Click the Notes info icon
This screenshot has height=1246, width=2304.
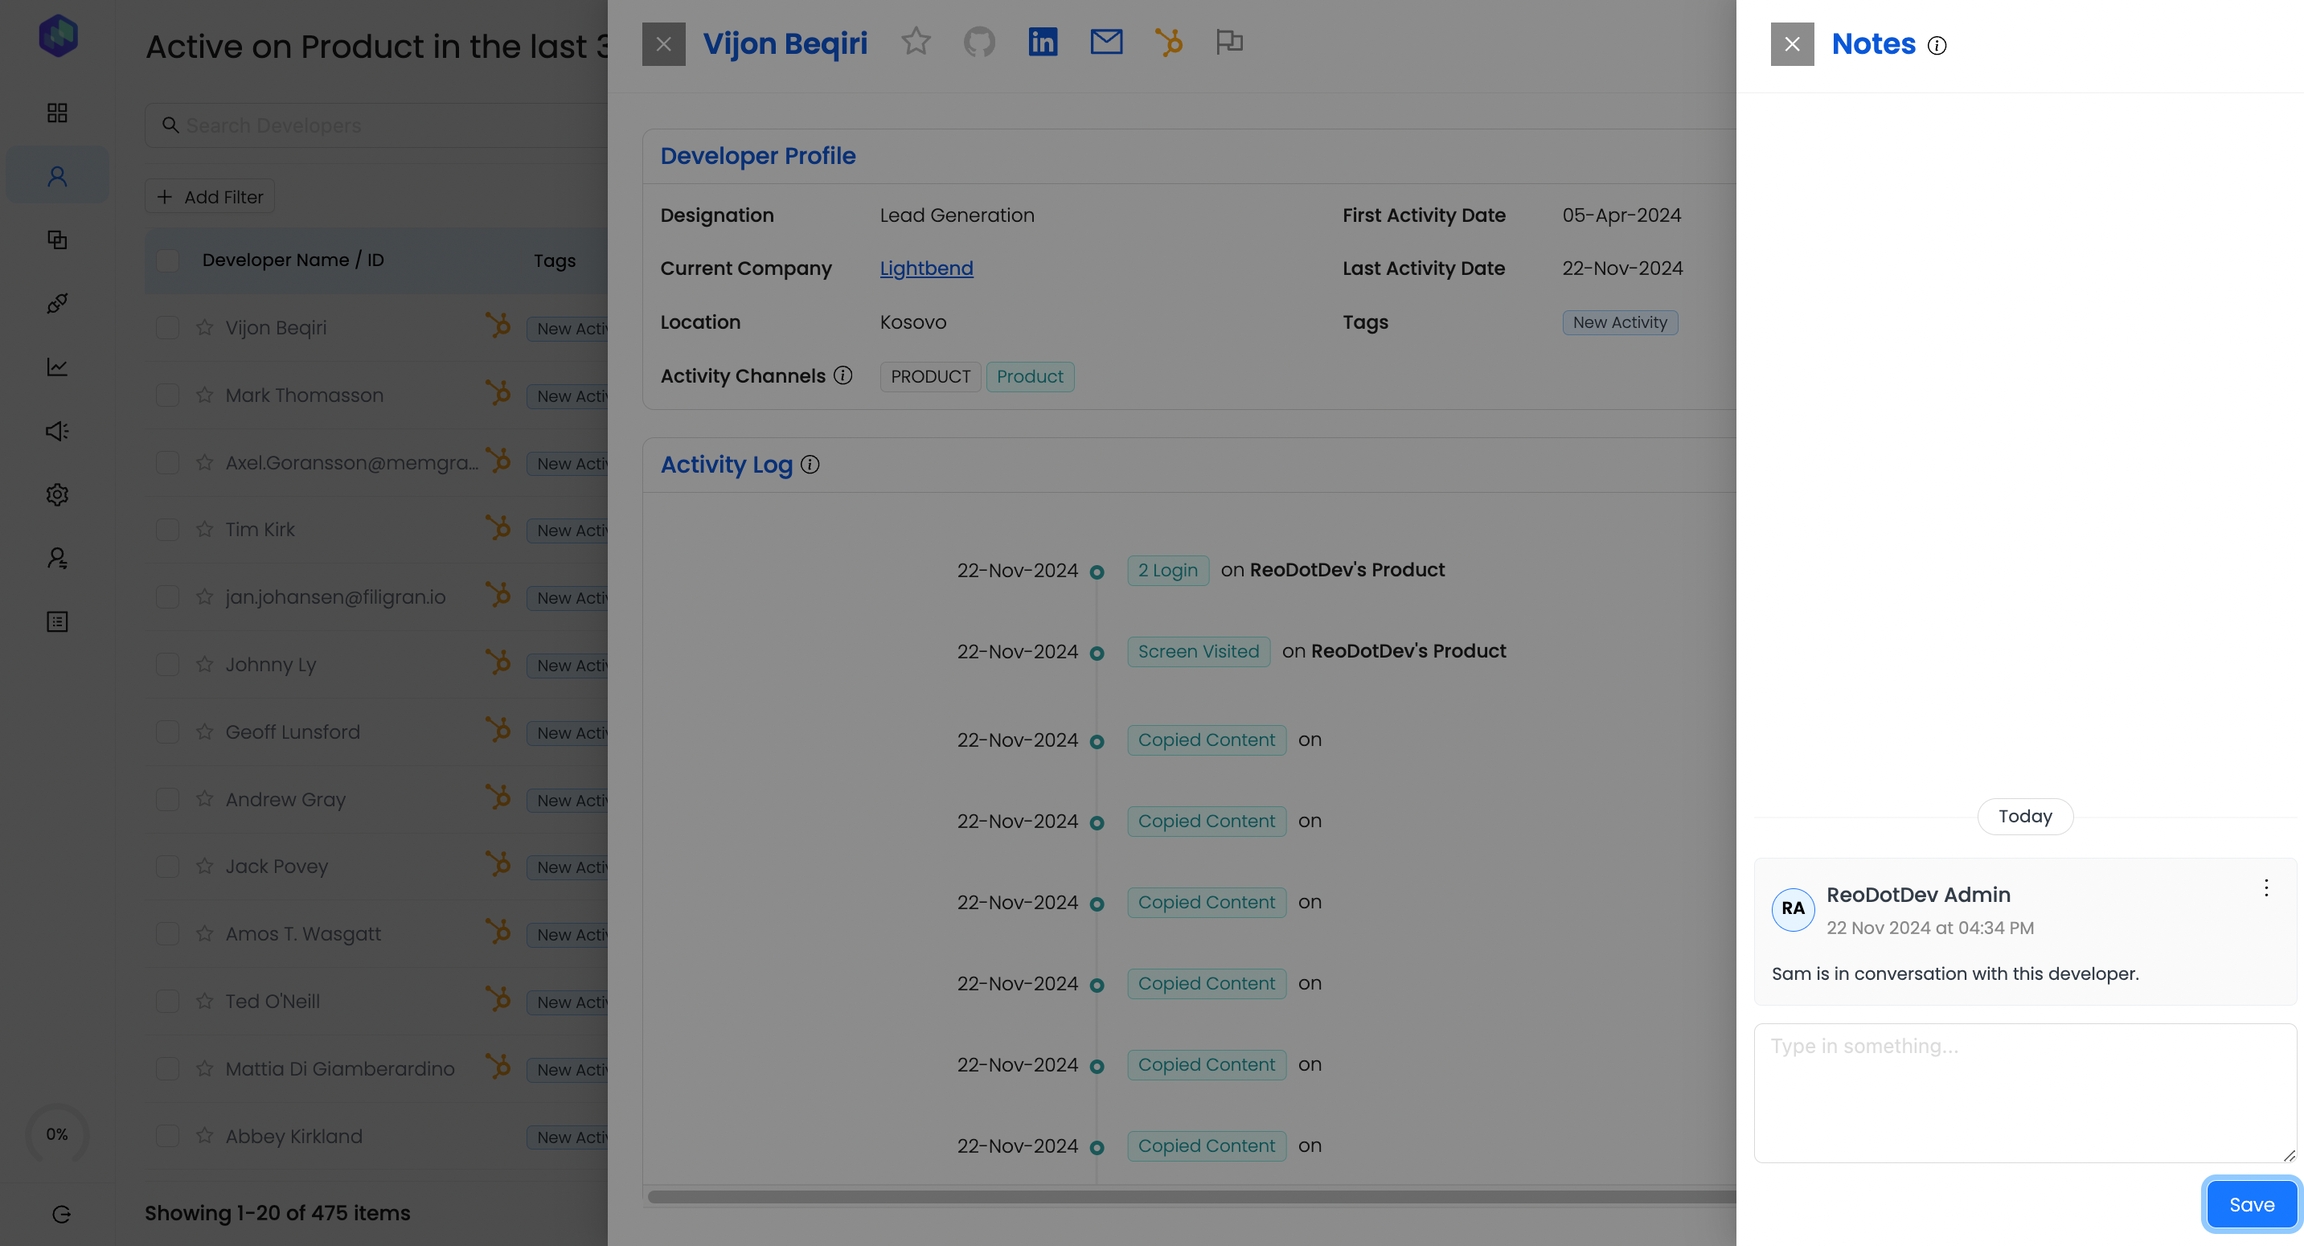click(1937, 46)
